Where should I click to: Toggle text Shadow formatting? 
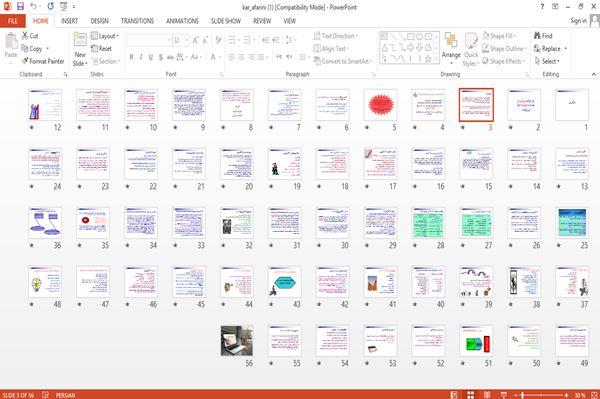[160, 57]
